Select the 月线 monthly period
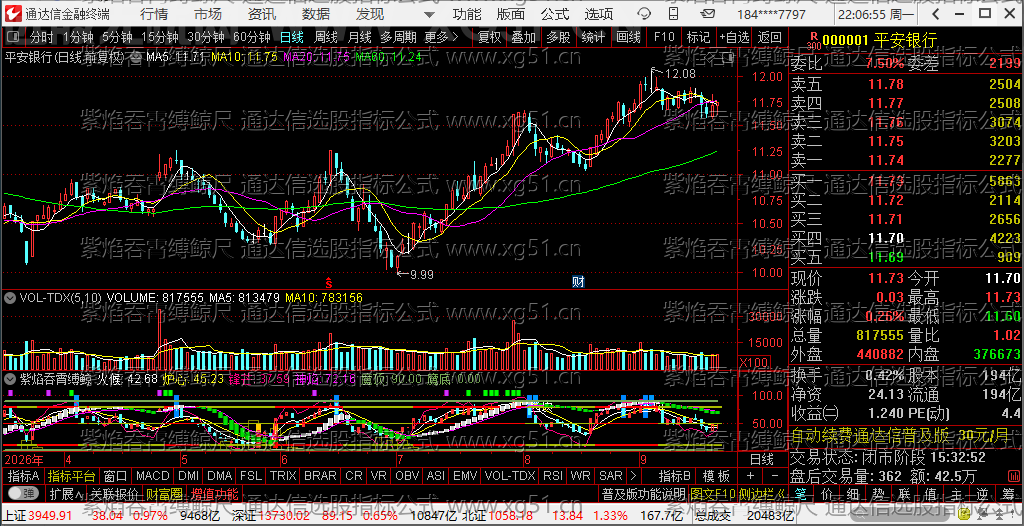Screen dimensions: 1024x526 point(360,37)
